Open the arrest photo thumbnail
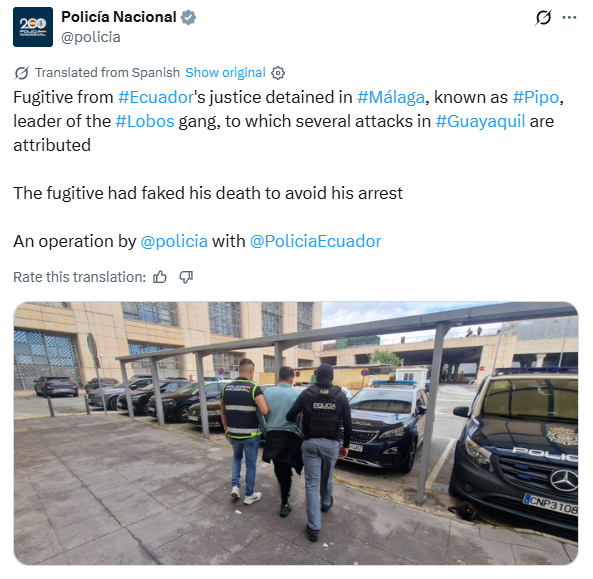The height and width of the screenshot is (579, 593). click(x=296, y=433)
